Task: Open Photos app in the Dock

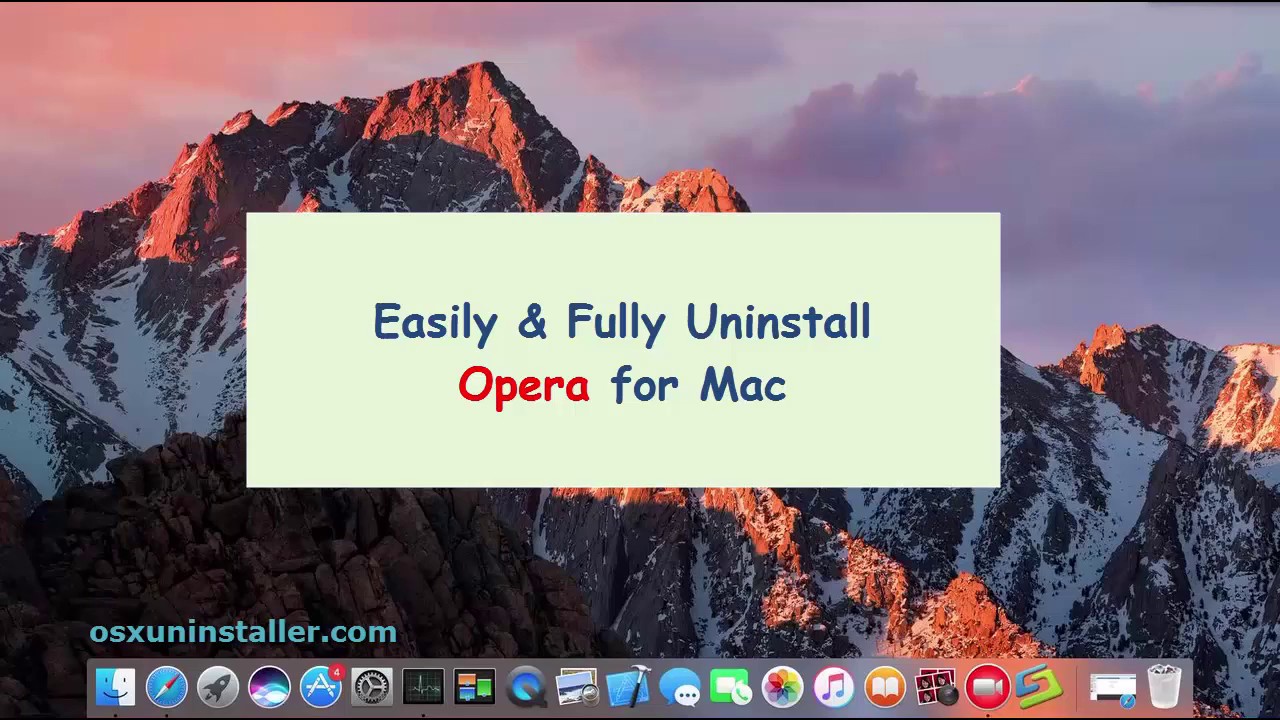Action: point(782,687)
